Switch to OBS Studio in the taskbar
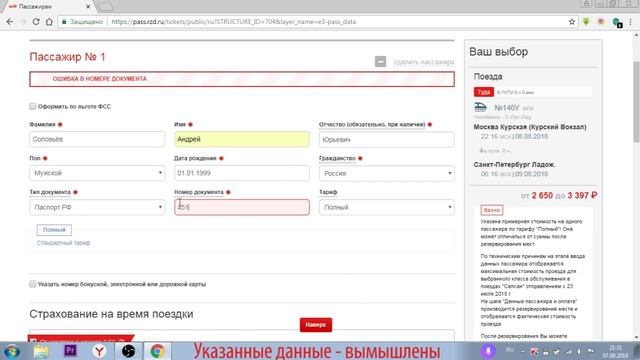 [128, 351]
